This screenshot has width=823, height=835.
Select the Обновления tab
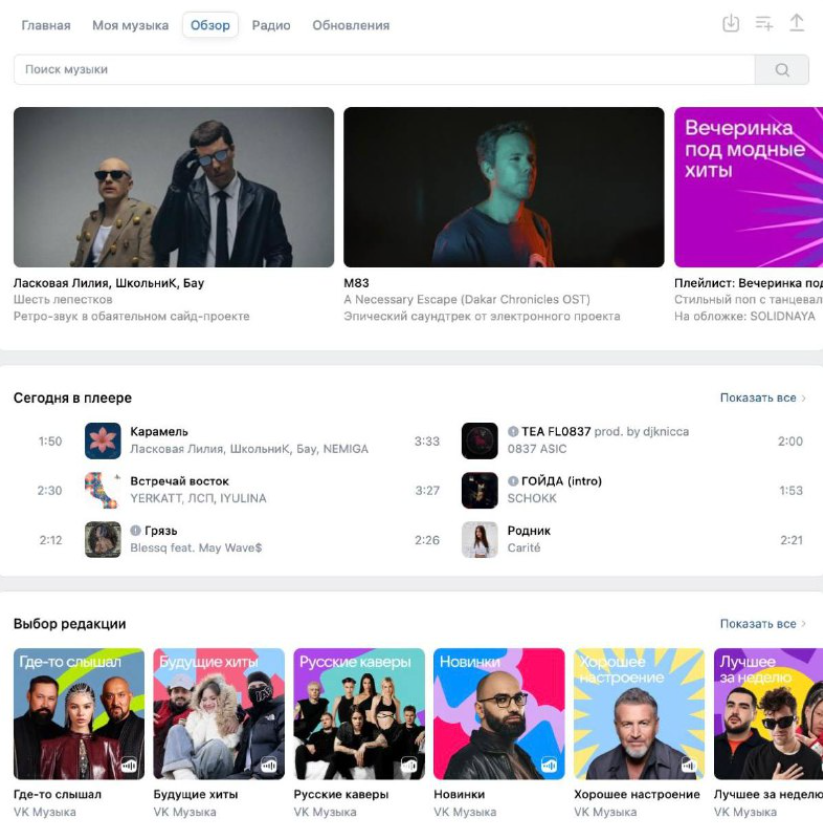tap(351, 25)
